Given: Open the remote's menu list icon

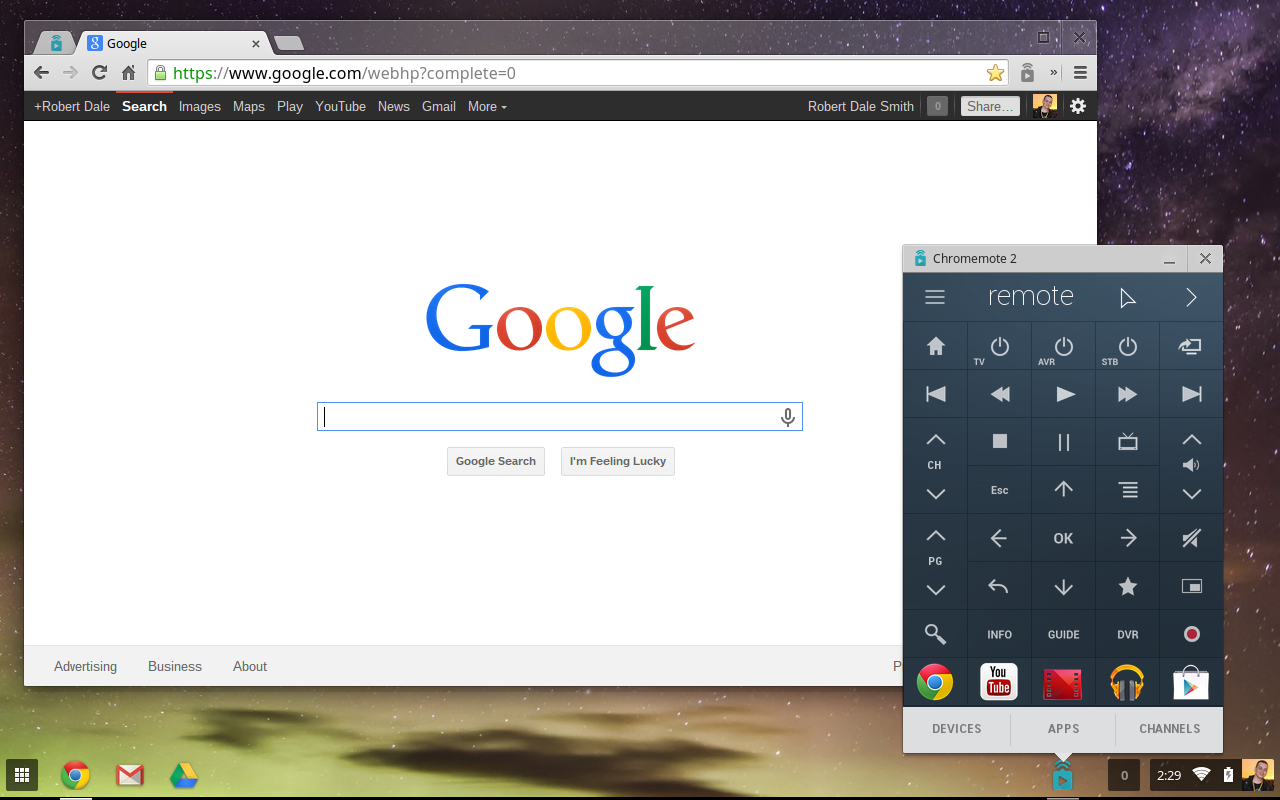Looking at the screenshot, I should (1128, 490).
